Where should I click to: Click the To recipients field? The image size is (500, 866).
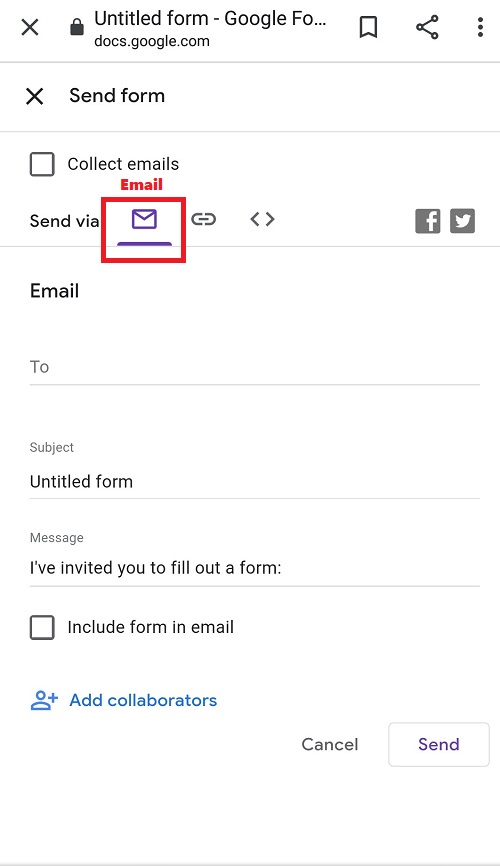click(255, 367)
